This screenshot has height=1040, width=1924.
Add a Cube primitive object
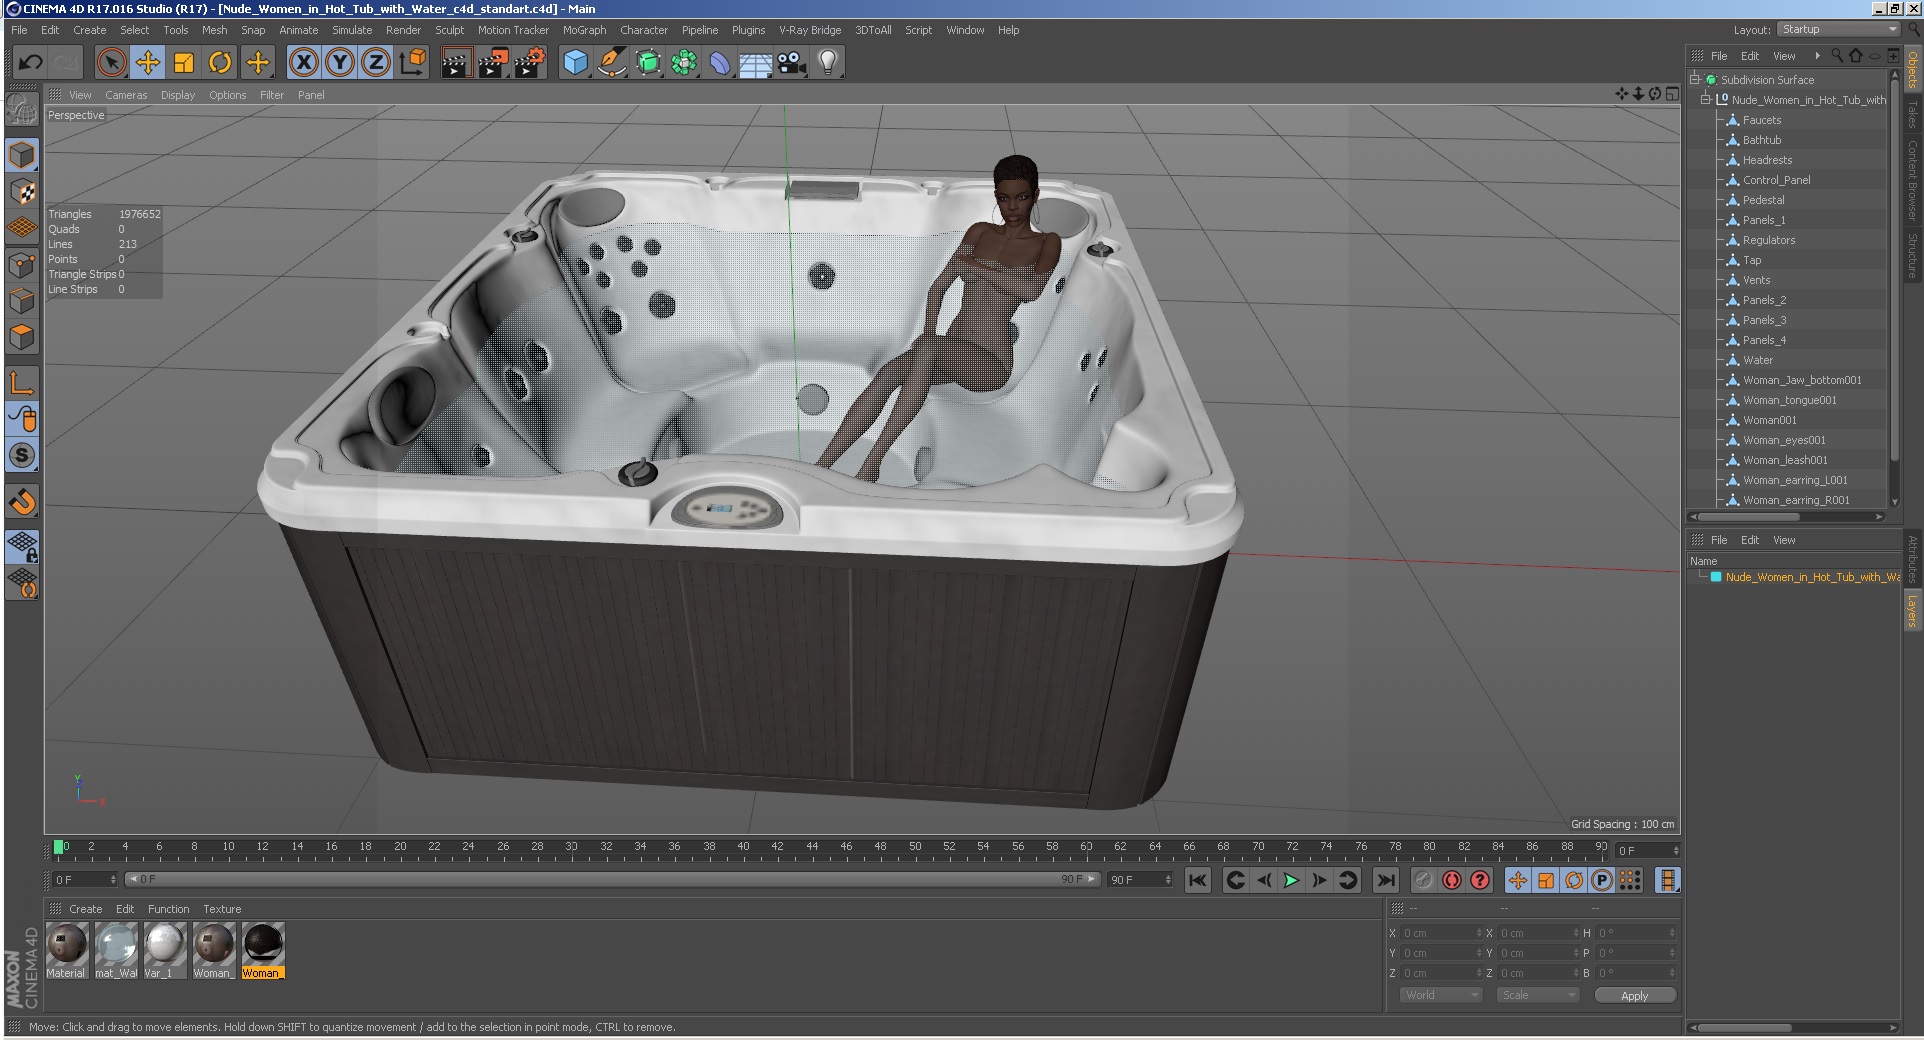pos(575,63)
